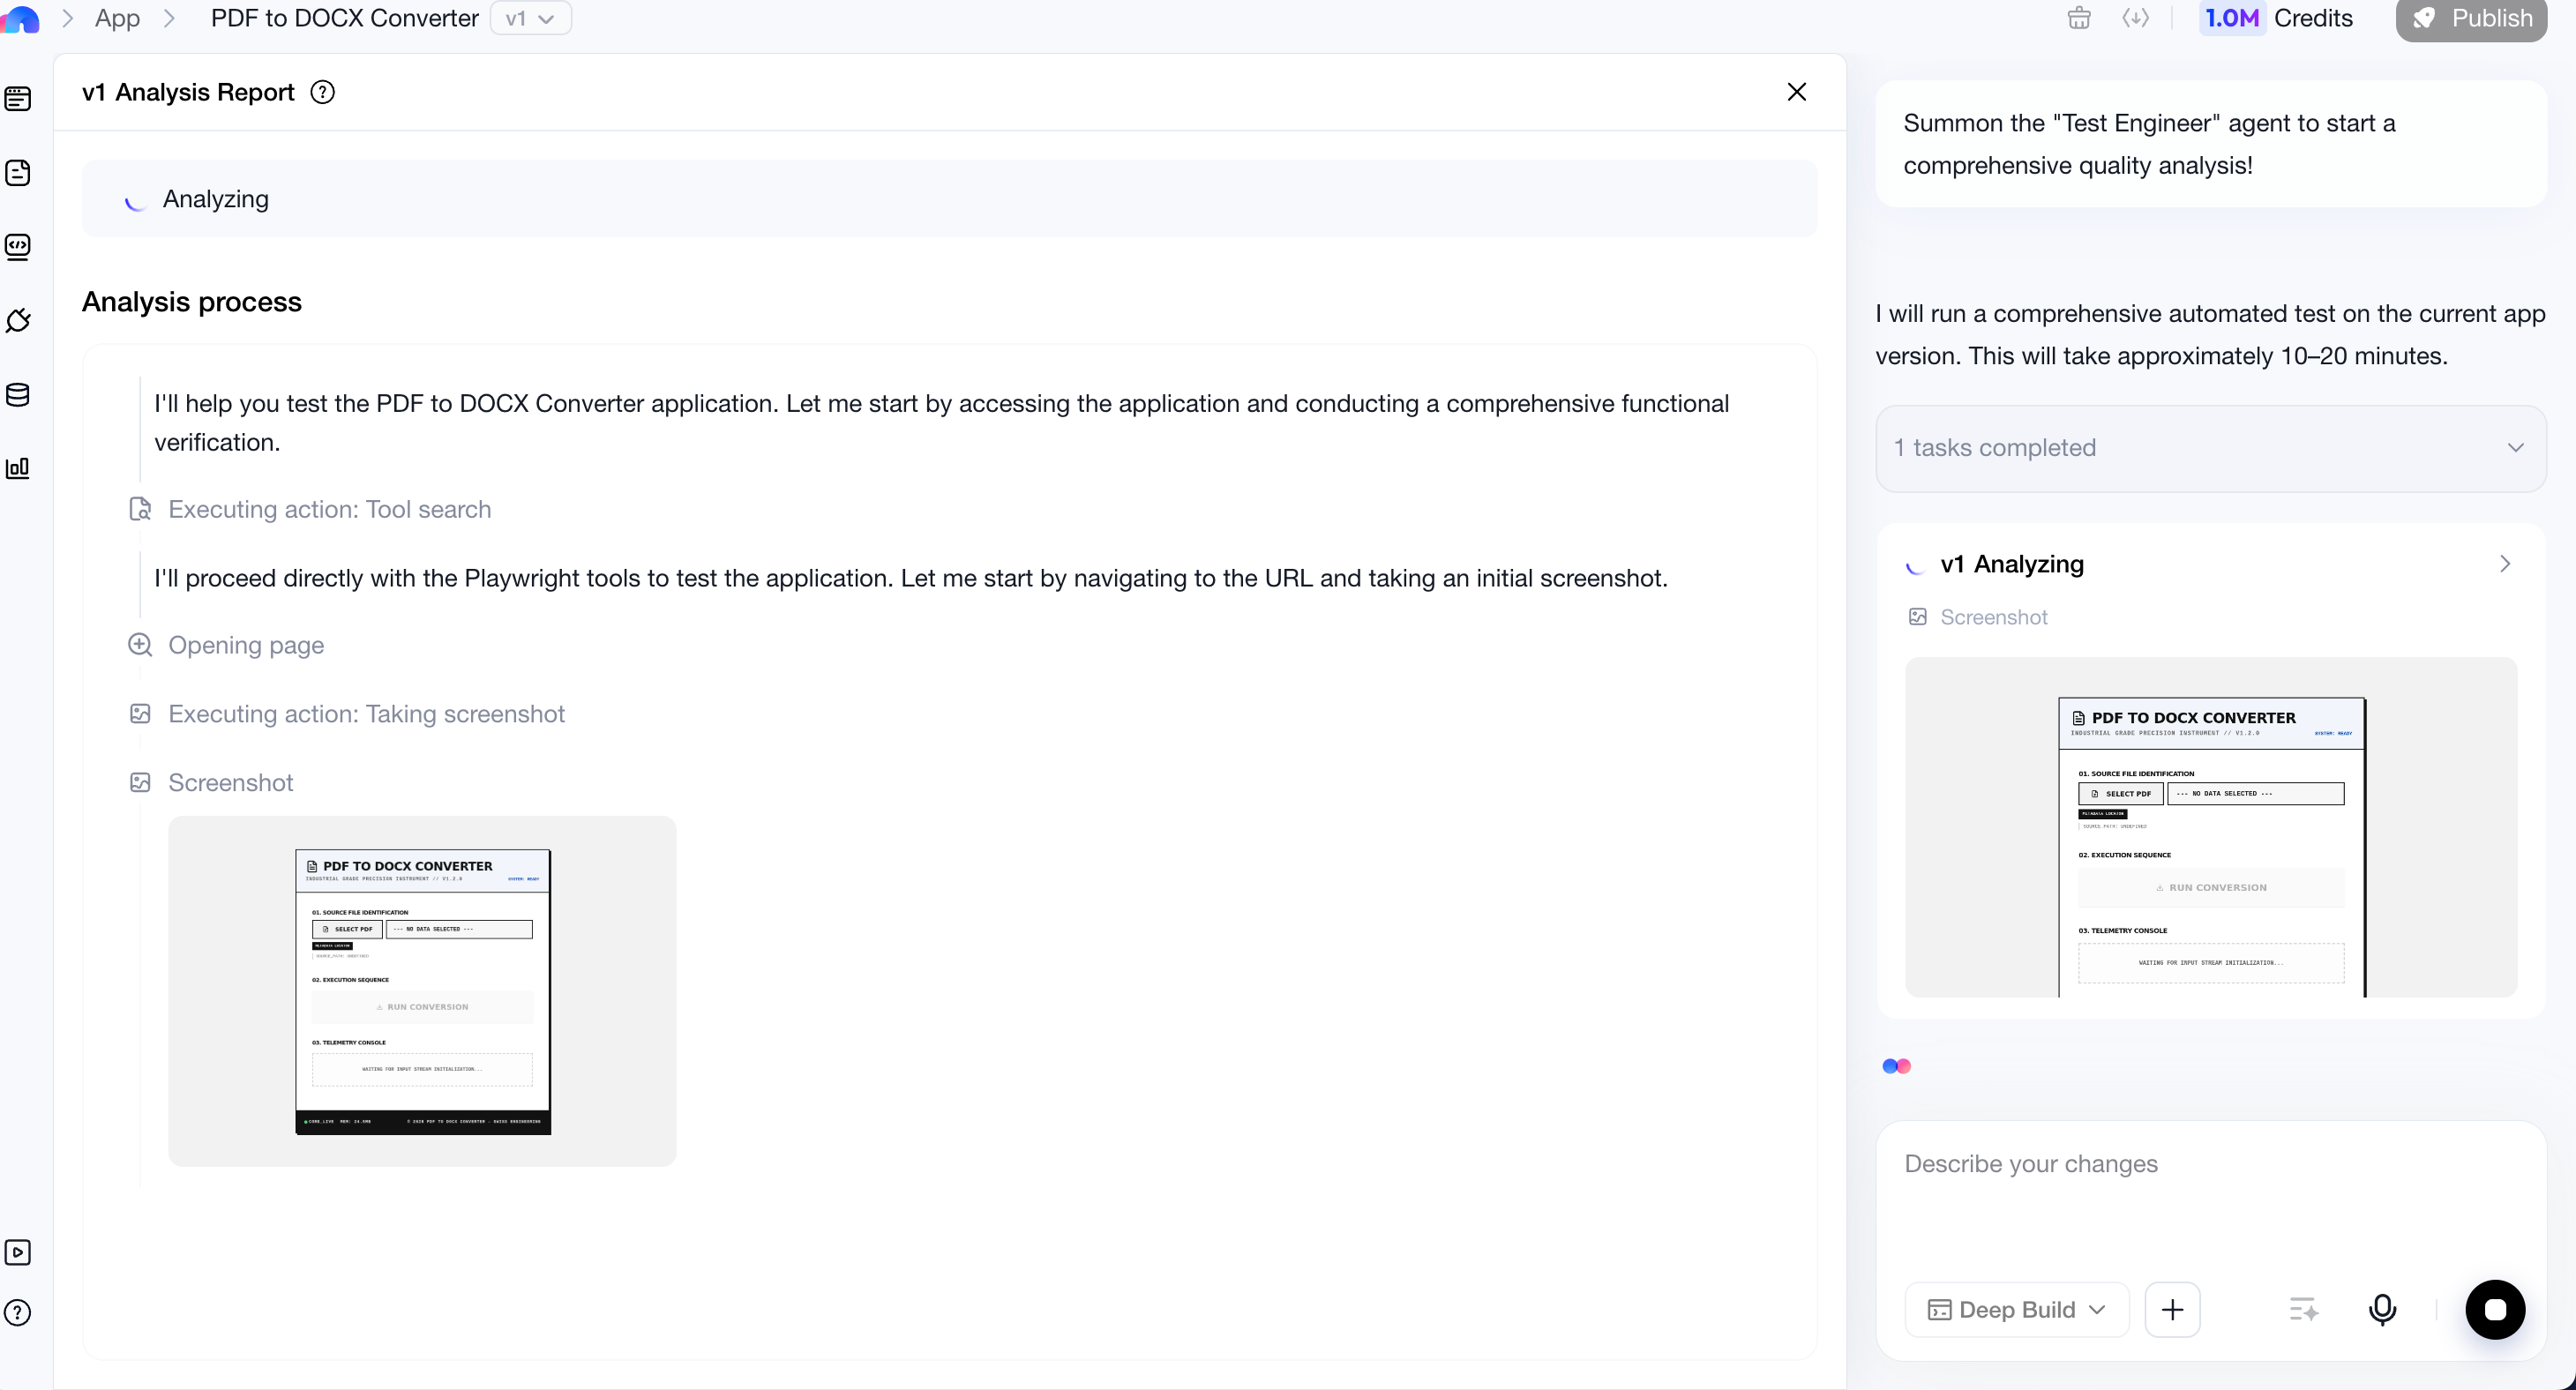Open the Deep Build mode dropdown

tap(2016, 1310)
